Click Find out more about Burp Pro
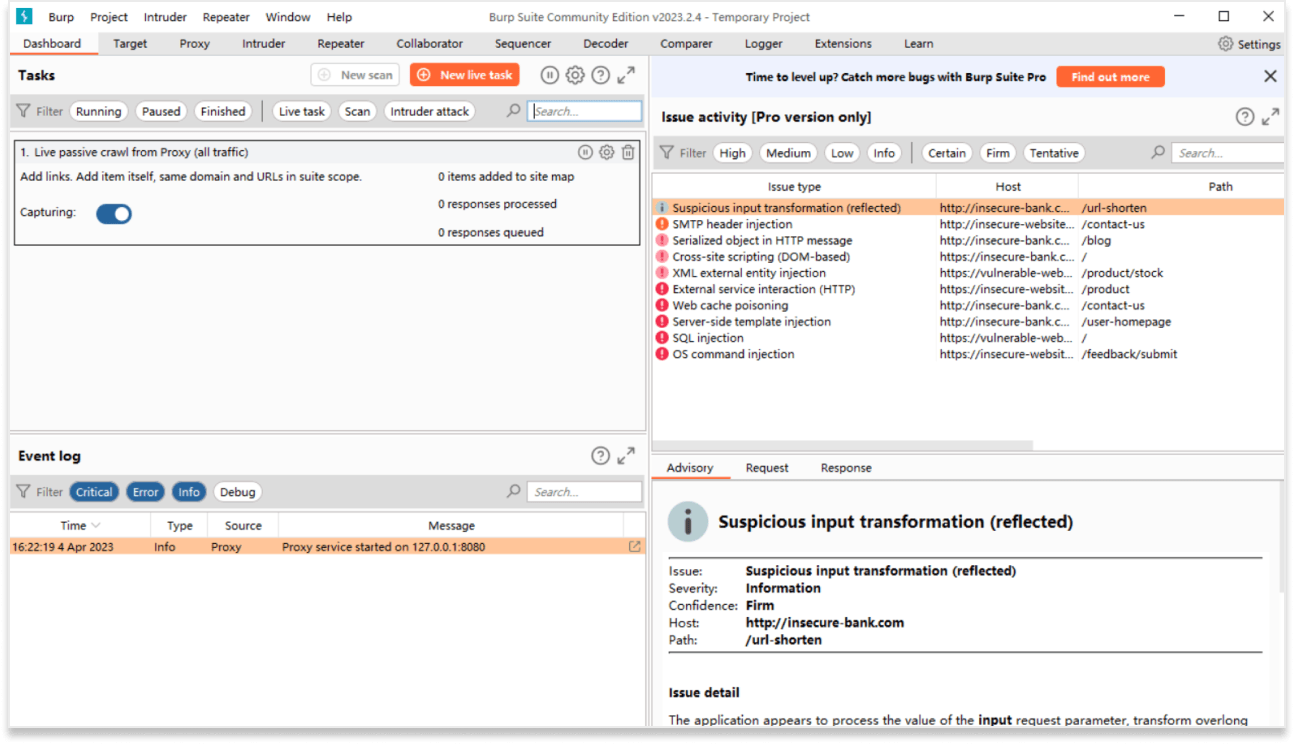Screen dimensions: 1294x744 point(1110,77)
